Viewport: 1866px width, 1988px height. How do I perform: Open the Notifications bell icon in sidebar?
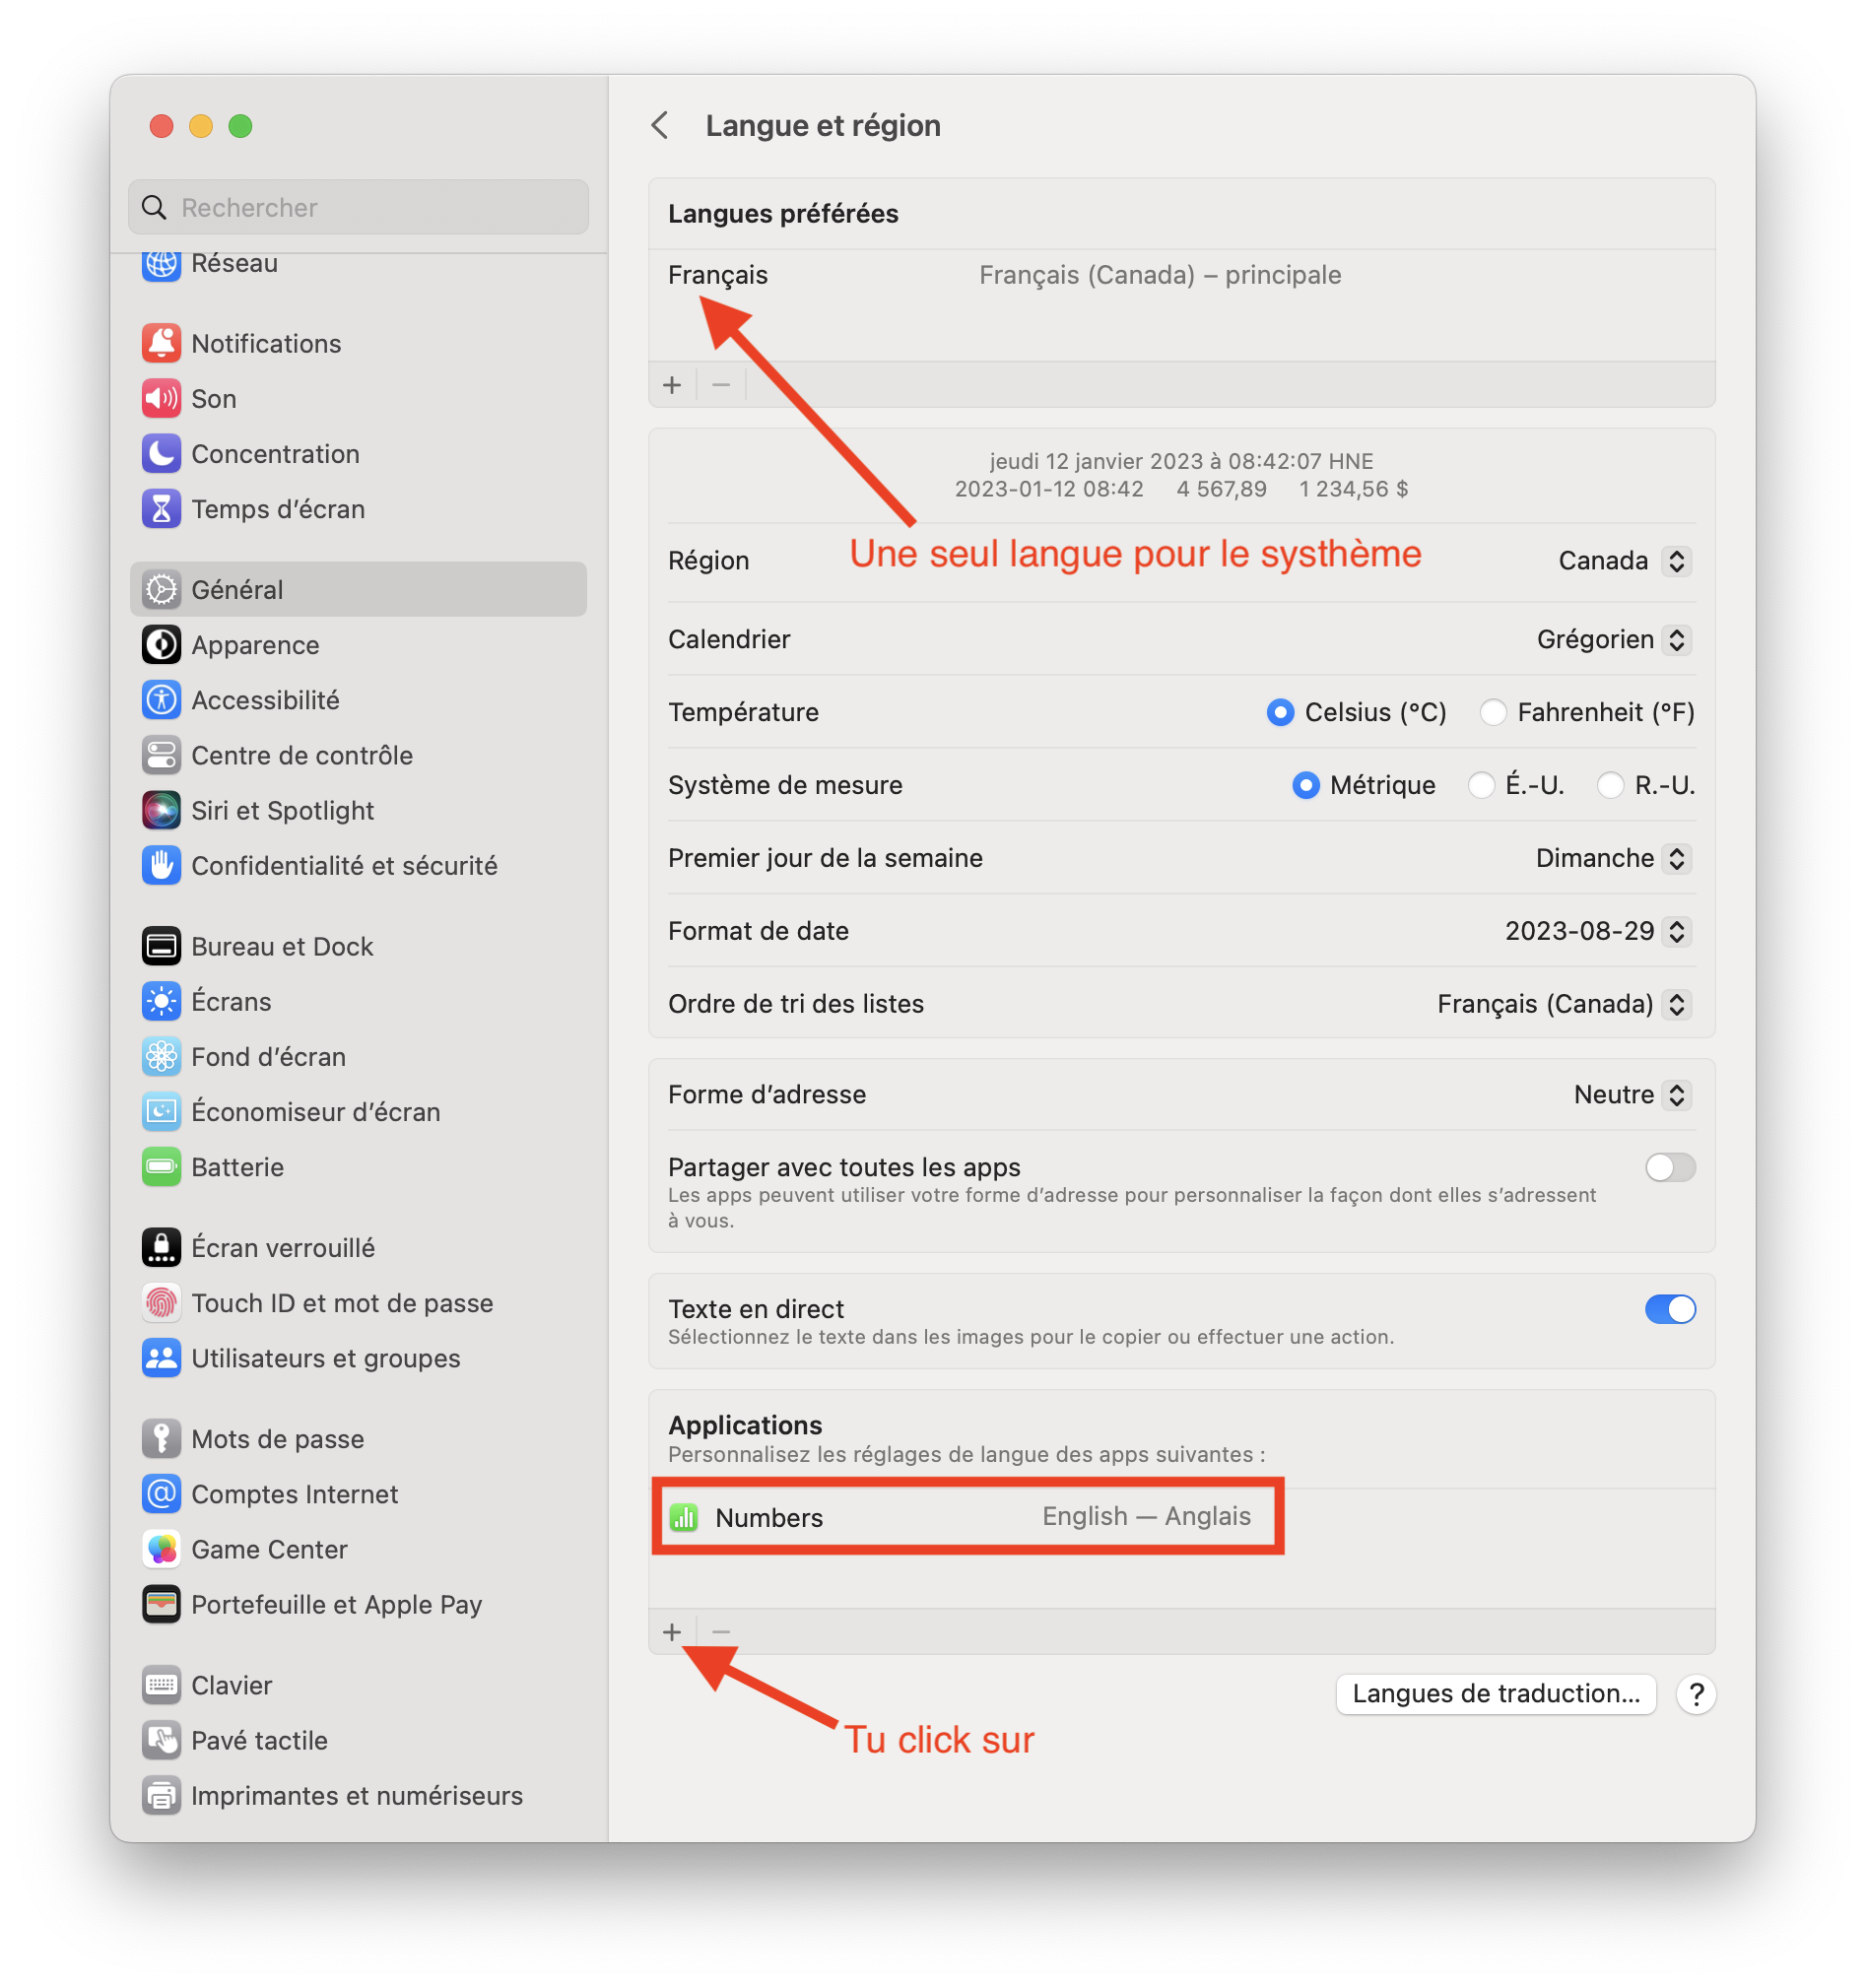161,343
